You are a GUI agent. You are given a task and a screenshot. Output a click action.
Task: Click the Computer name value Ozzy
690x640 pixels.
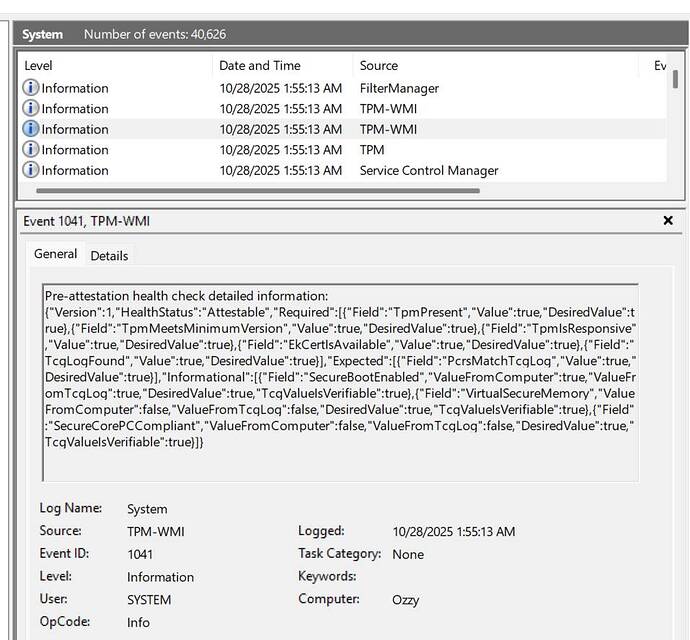click(x=405, y=600)
